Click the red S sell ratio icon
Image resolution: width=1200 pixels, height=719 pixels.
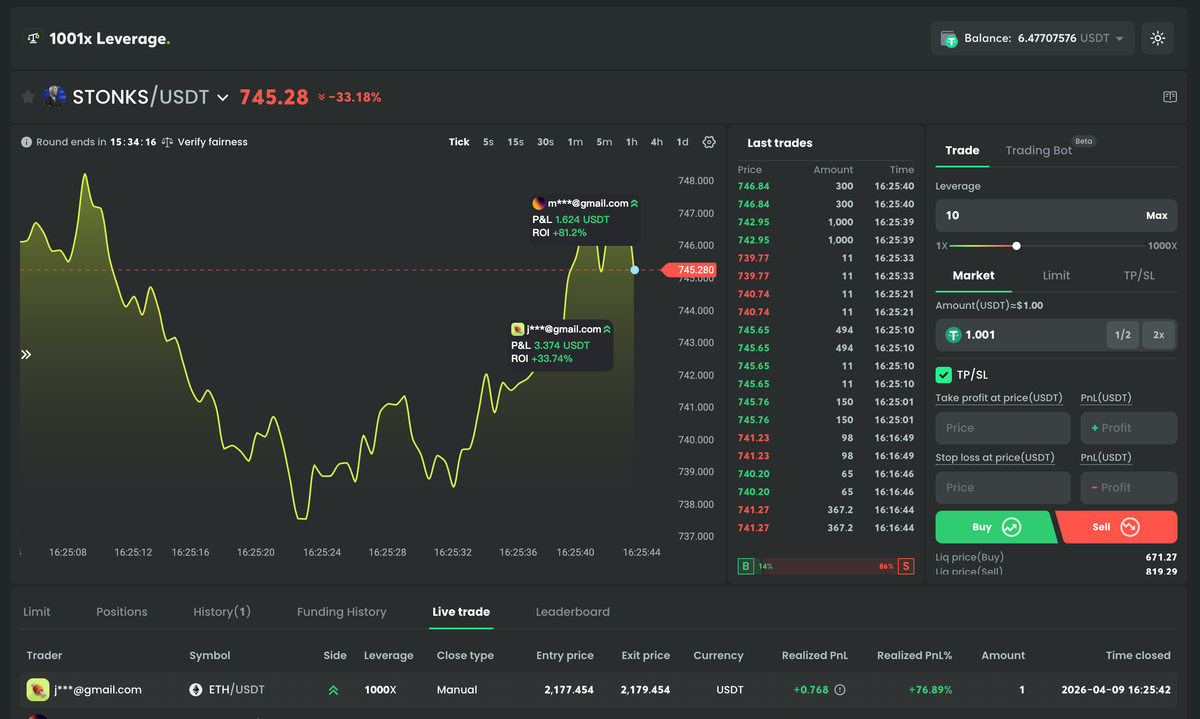[x=906, y=566]
